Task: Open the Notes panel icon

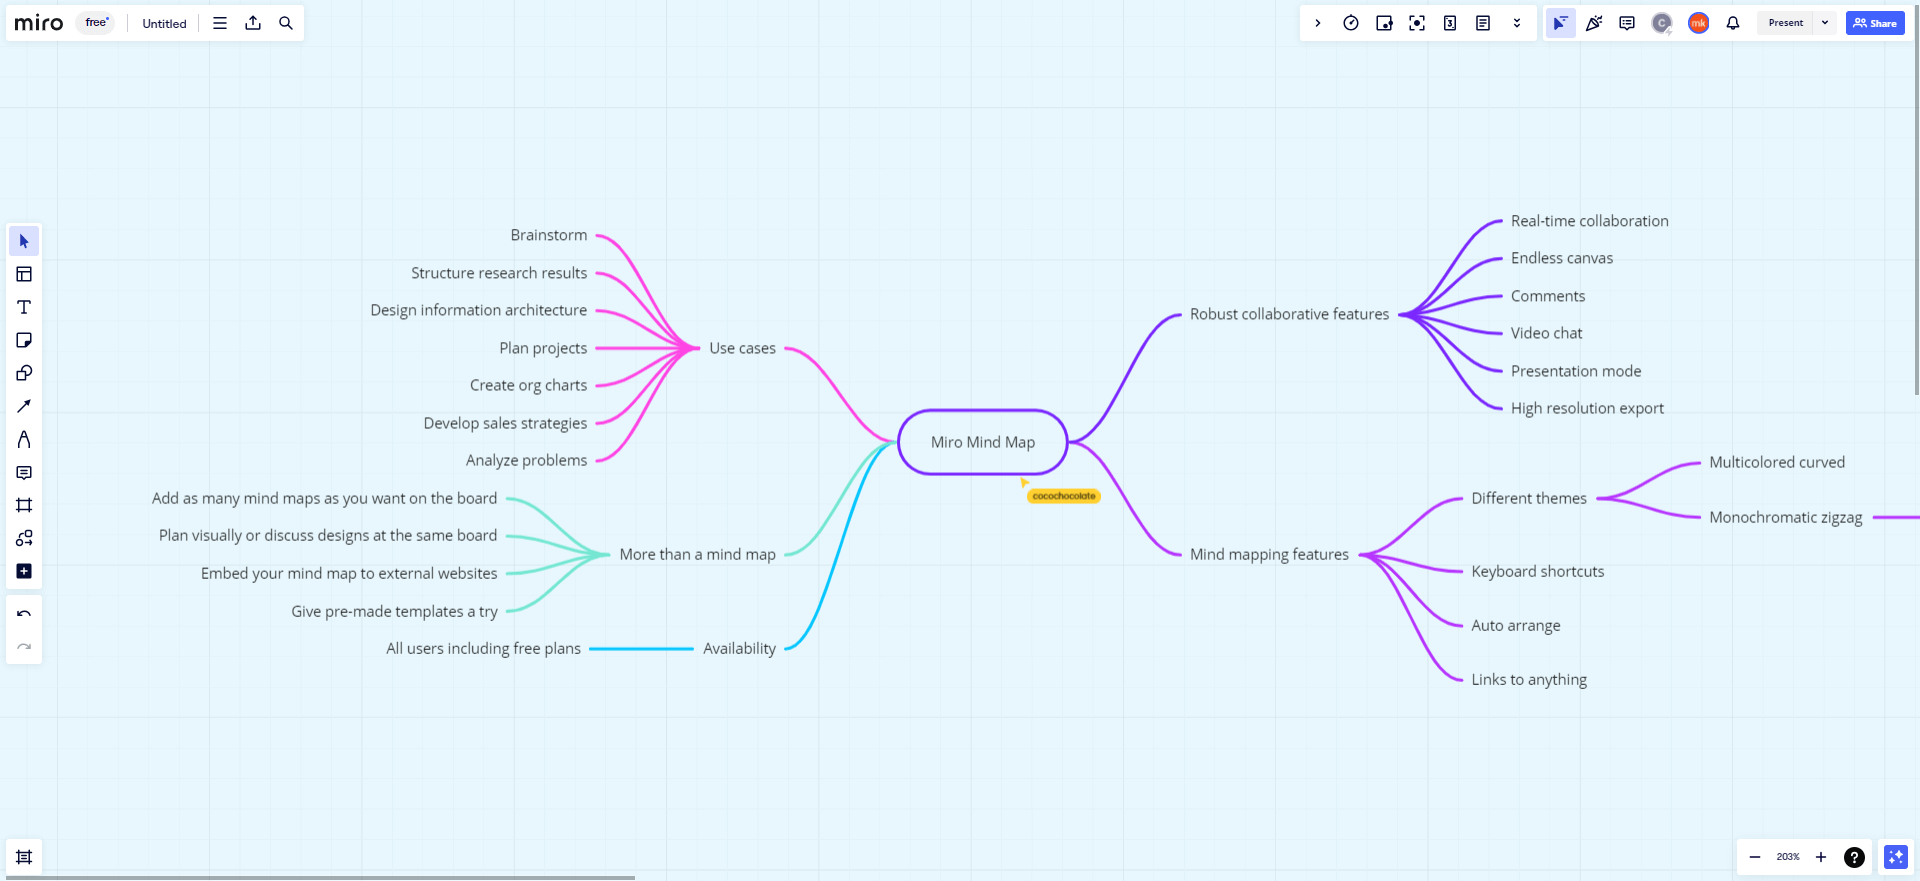Action: pos(1483,23)
